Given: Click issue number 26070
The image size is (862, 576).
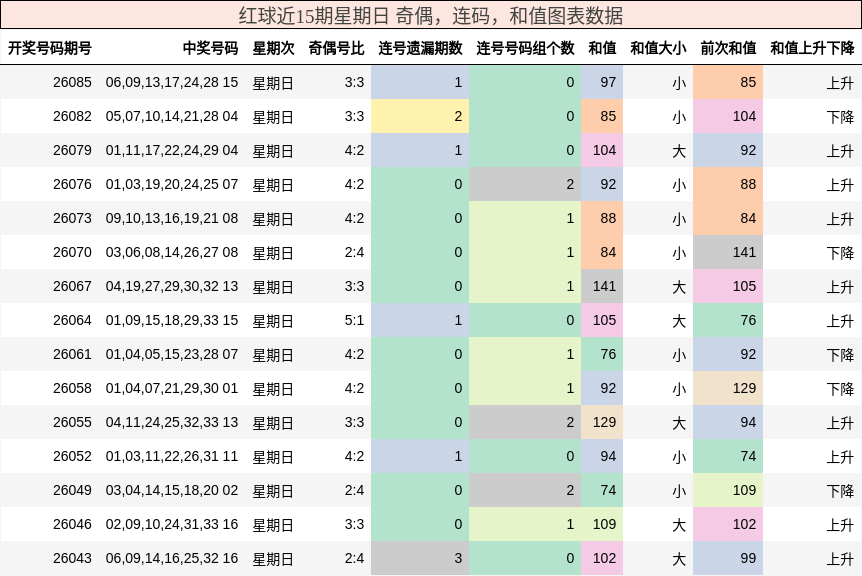Looking at the screenshot, I should (x=72, y=252).
